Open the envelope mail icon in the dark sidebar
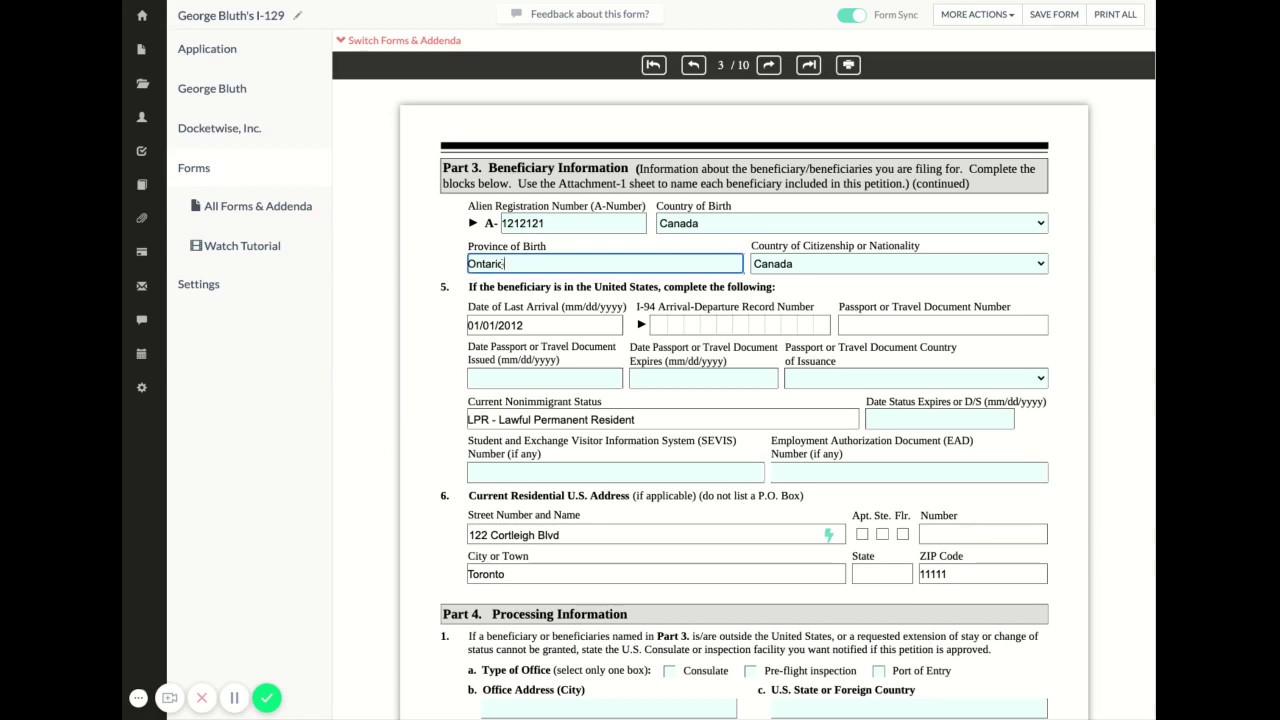The height and width of the screenshot is (720, 1280). tap(142, 286)
